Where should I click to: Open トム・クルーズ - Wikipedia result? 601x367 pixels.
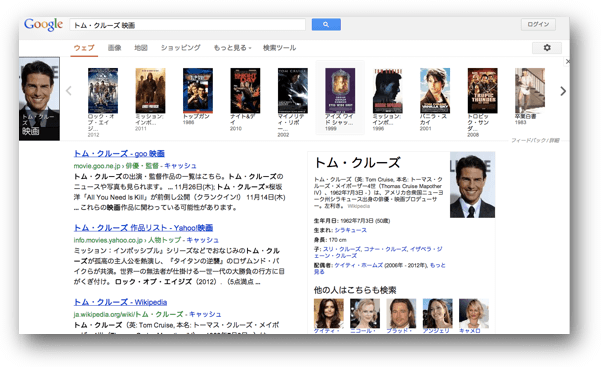(120, 302)
